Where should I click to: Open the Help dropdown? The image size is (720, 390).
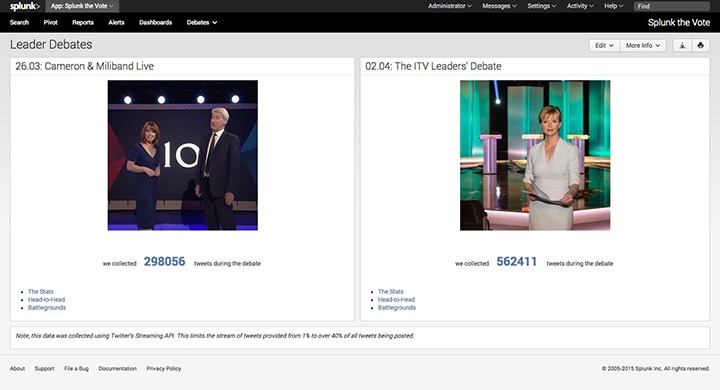tap(613, 6)
